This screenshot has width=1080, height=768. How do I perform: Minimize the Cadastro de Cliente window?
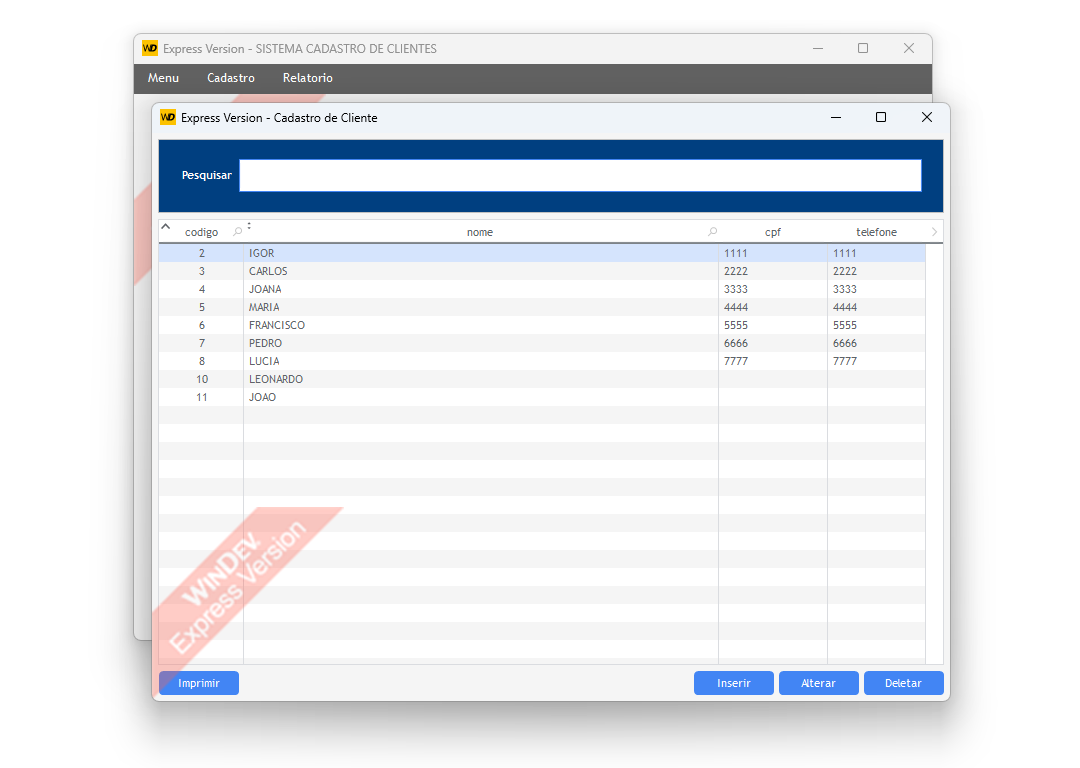coord(836,118)
